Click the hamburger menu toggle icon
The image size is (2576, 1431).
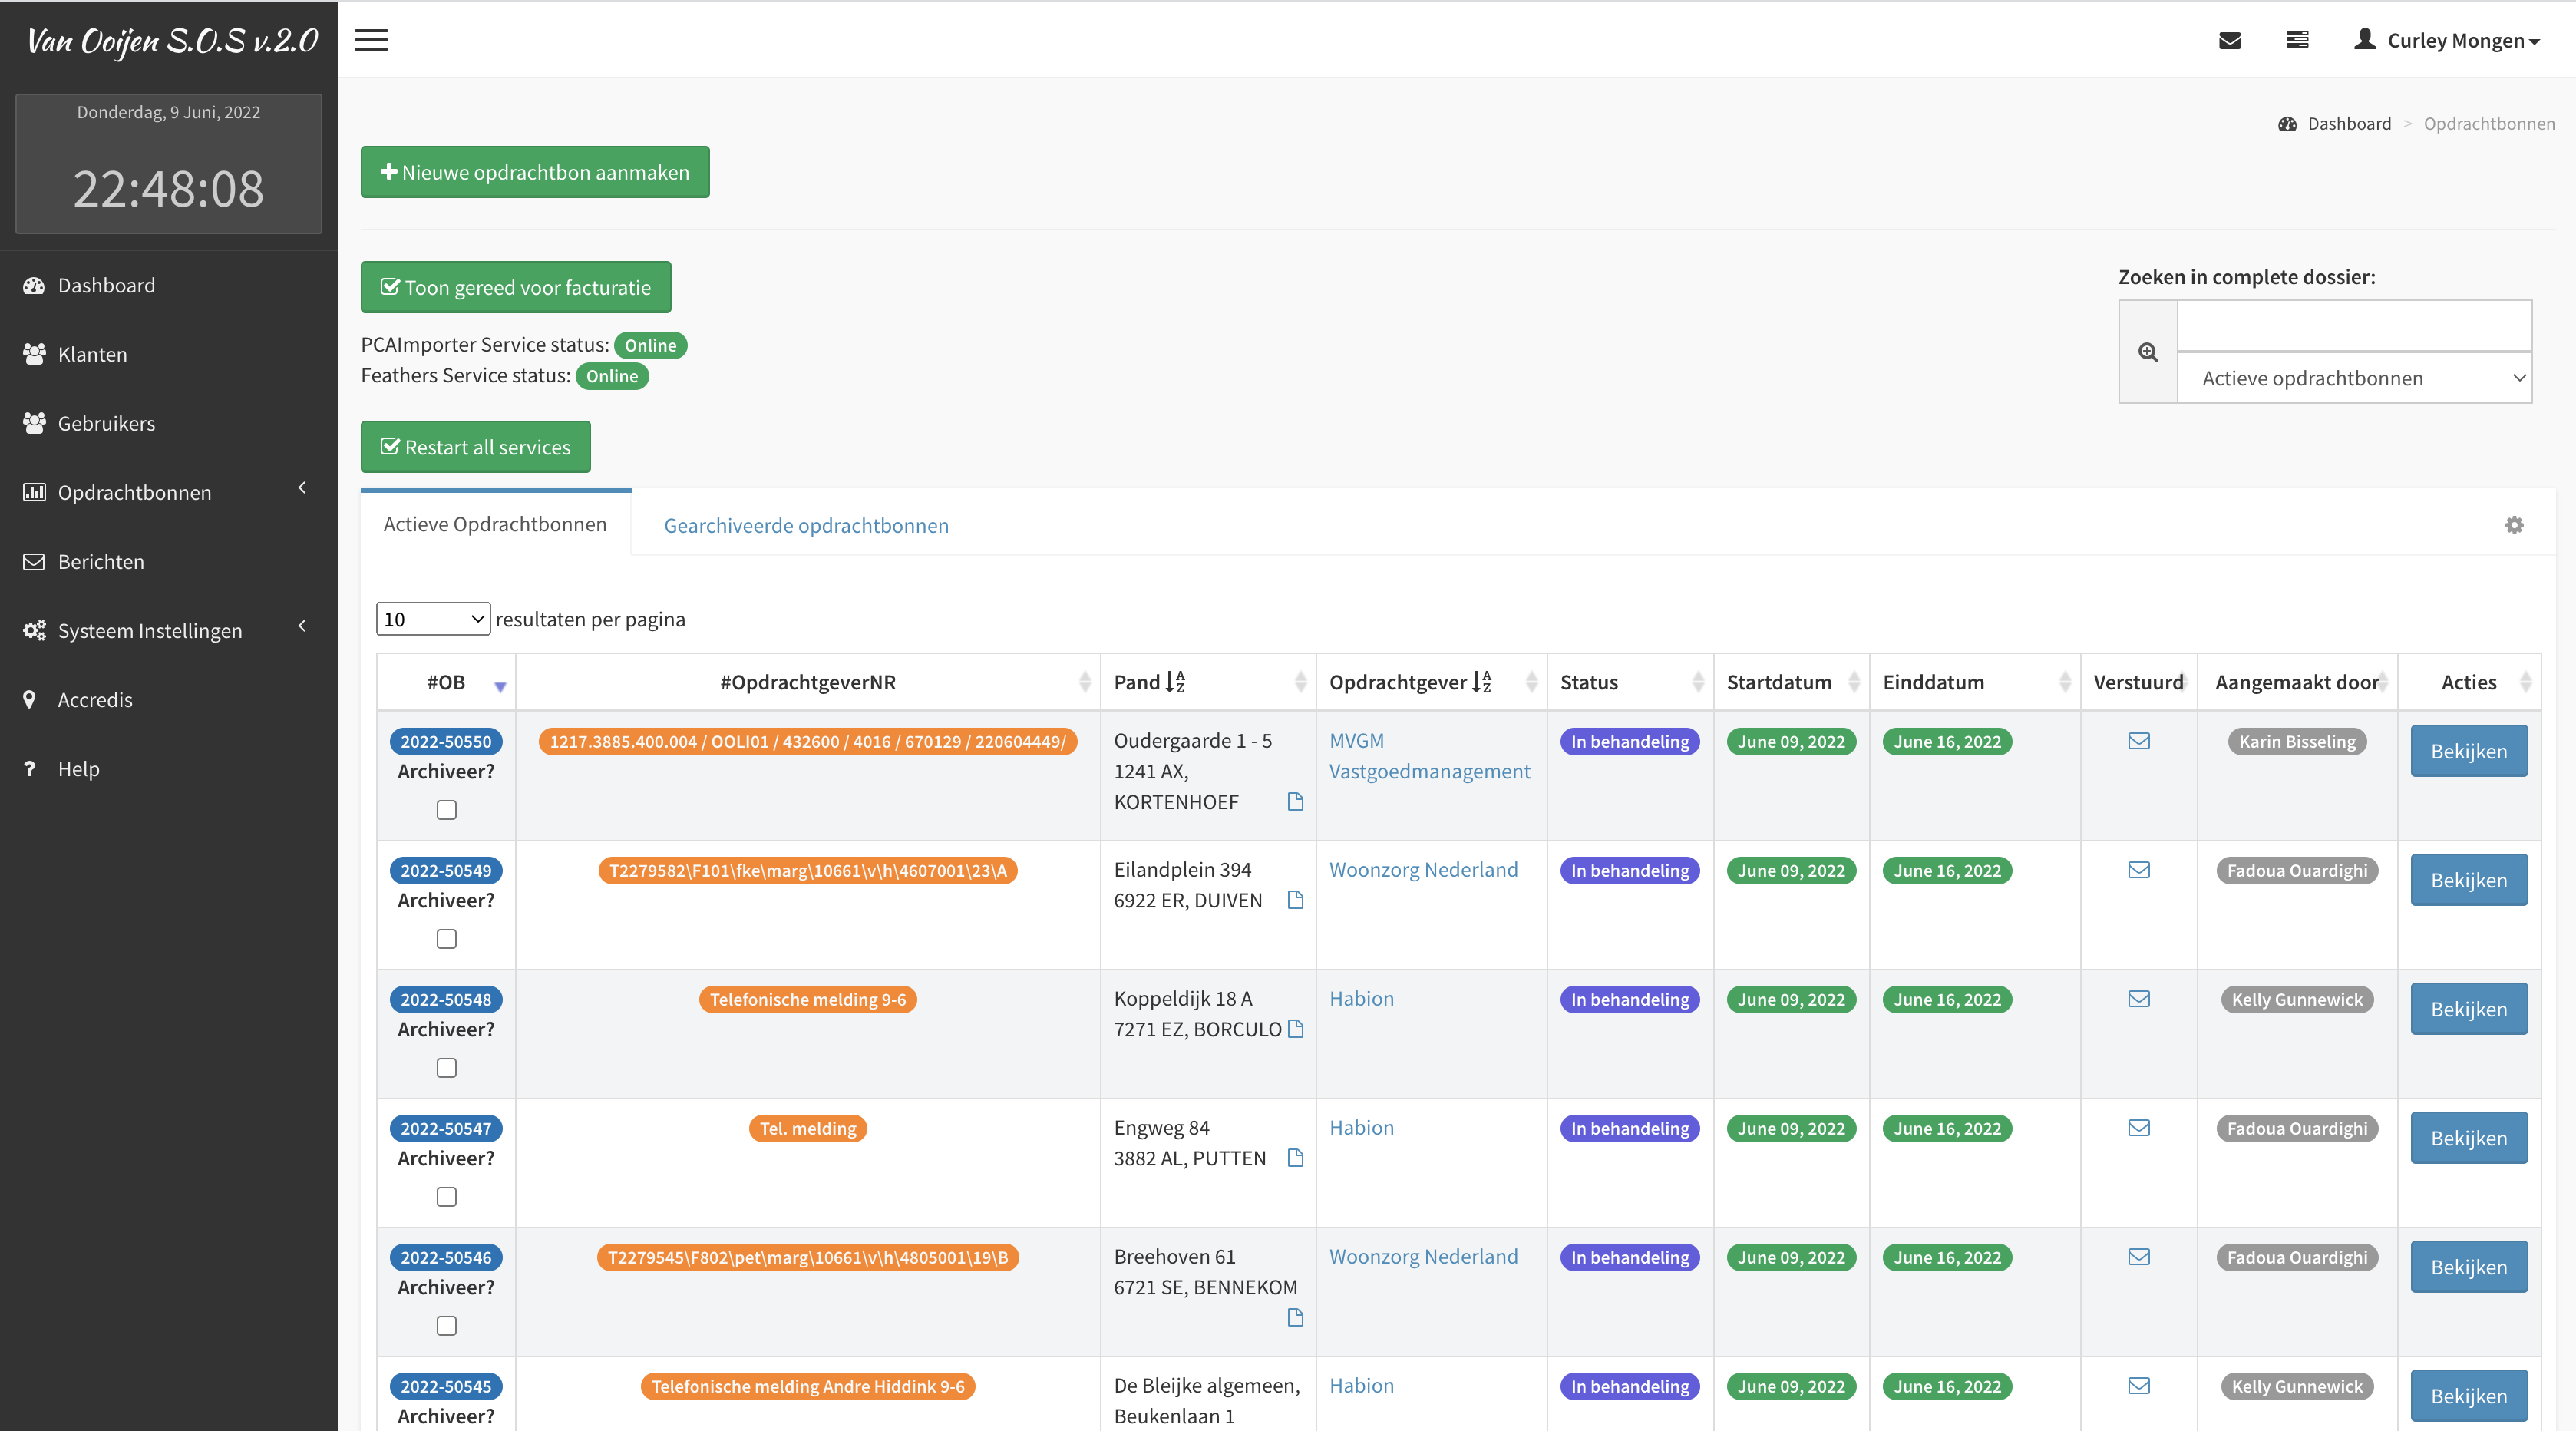[371, 40]
